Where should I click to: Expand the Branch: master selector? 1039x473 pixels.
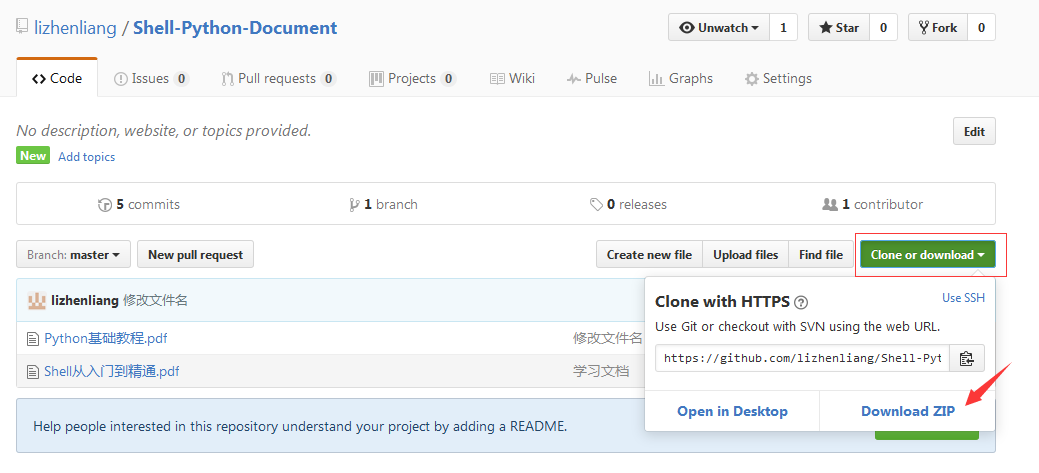[x=73, y=255]
